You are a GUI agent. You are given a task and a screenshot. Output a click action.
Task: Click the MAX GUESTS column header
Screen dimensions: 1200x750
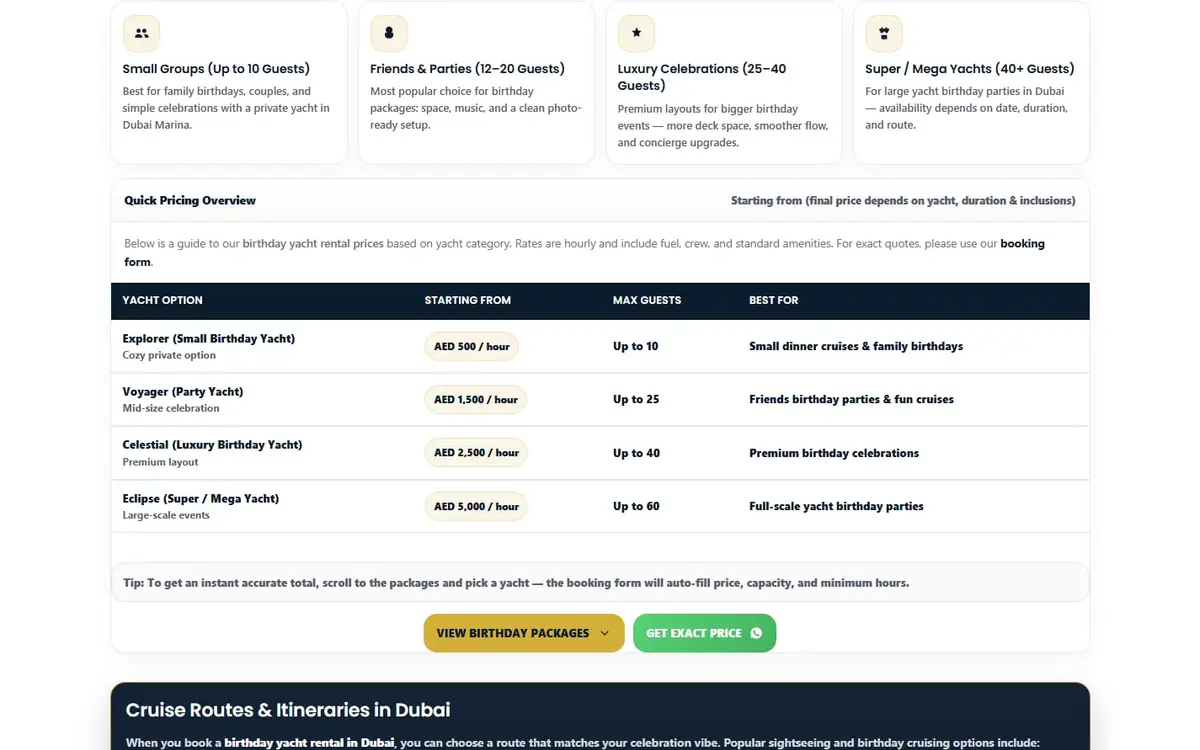[x=647, y=300]
